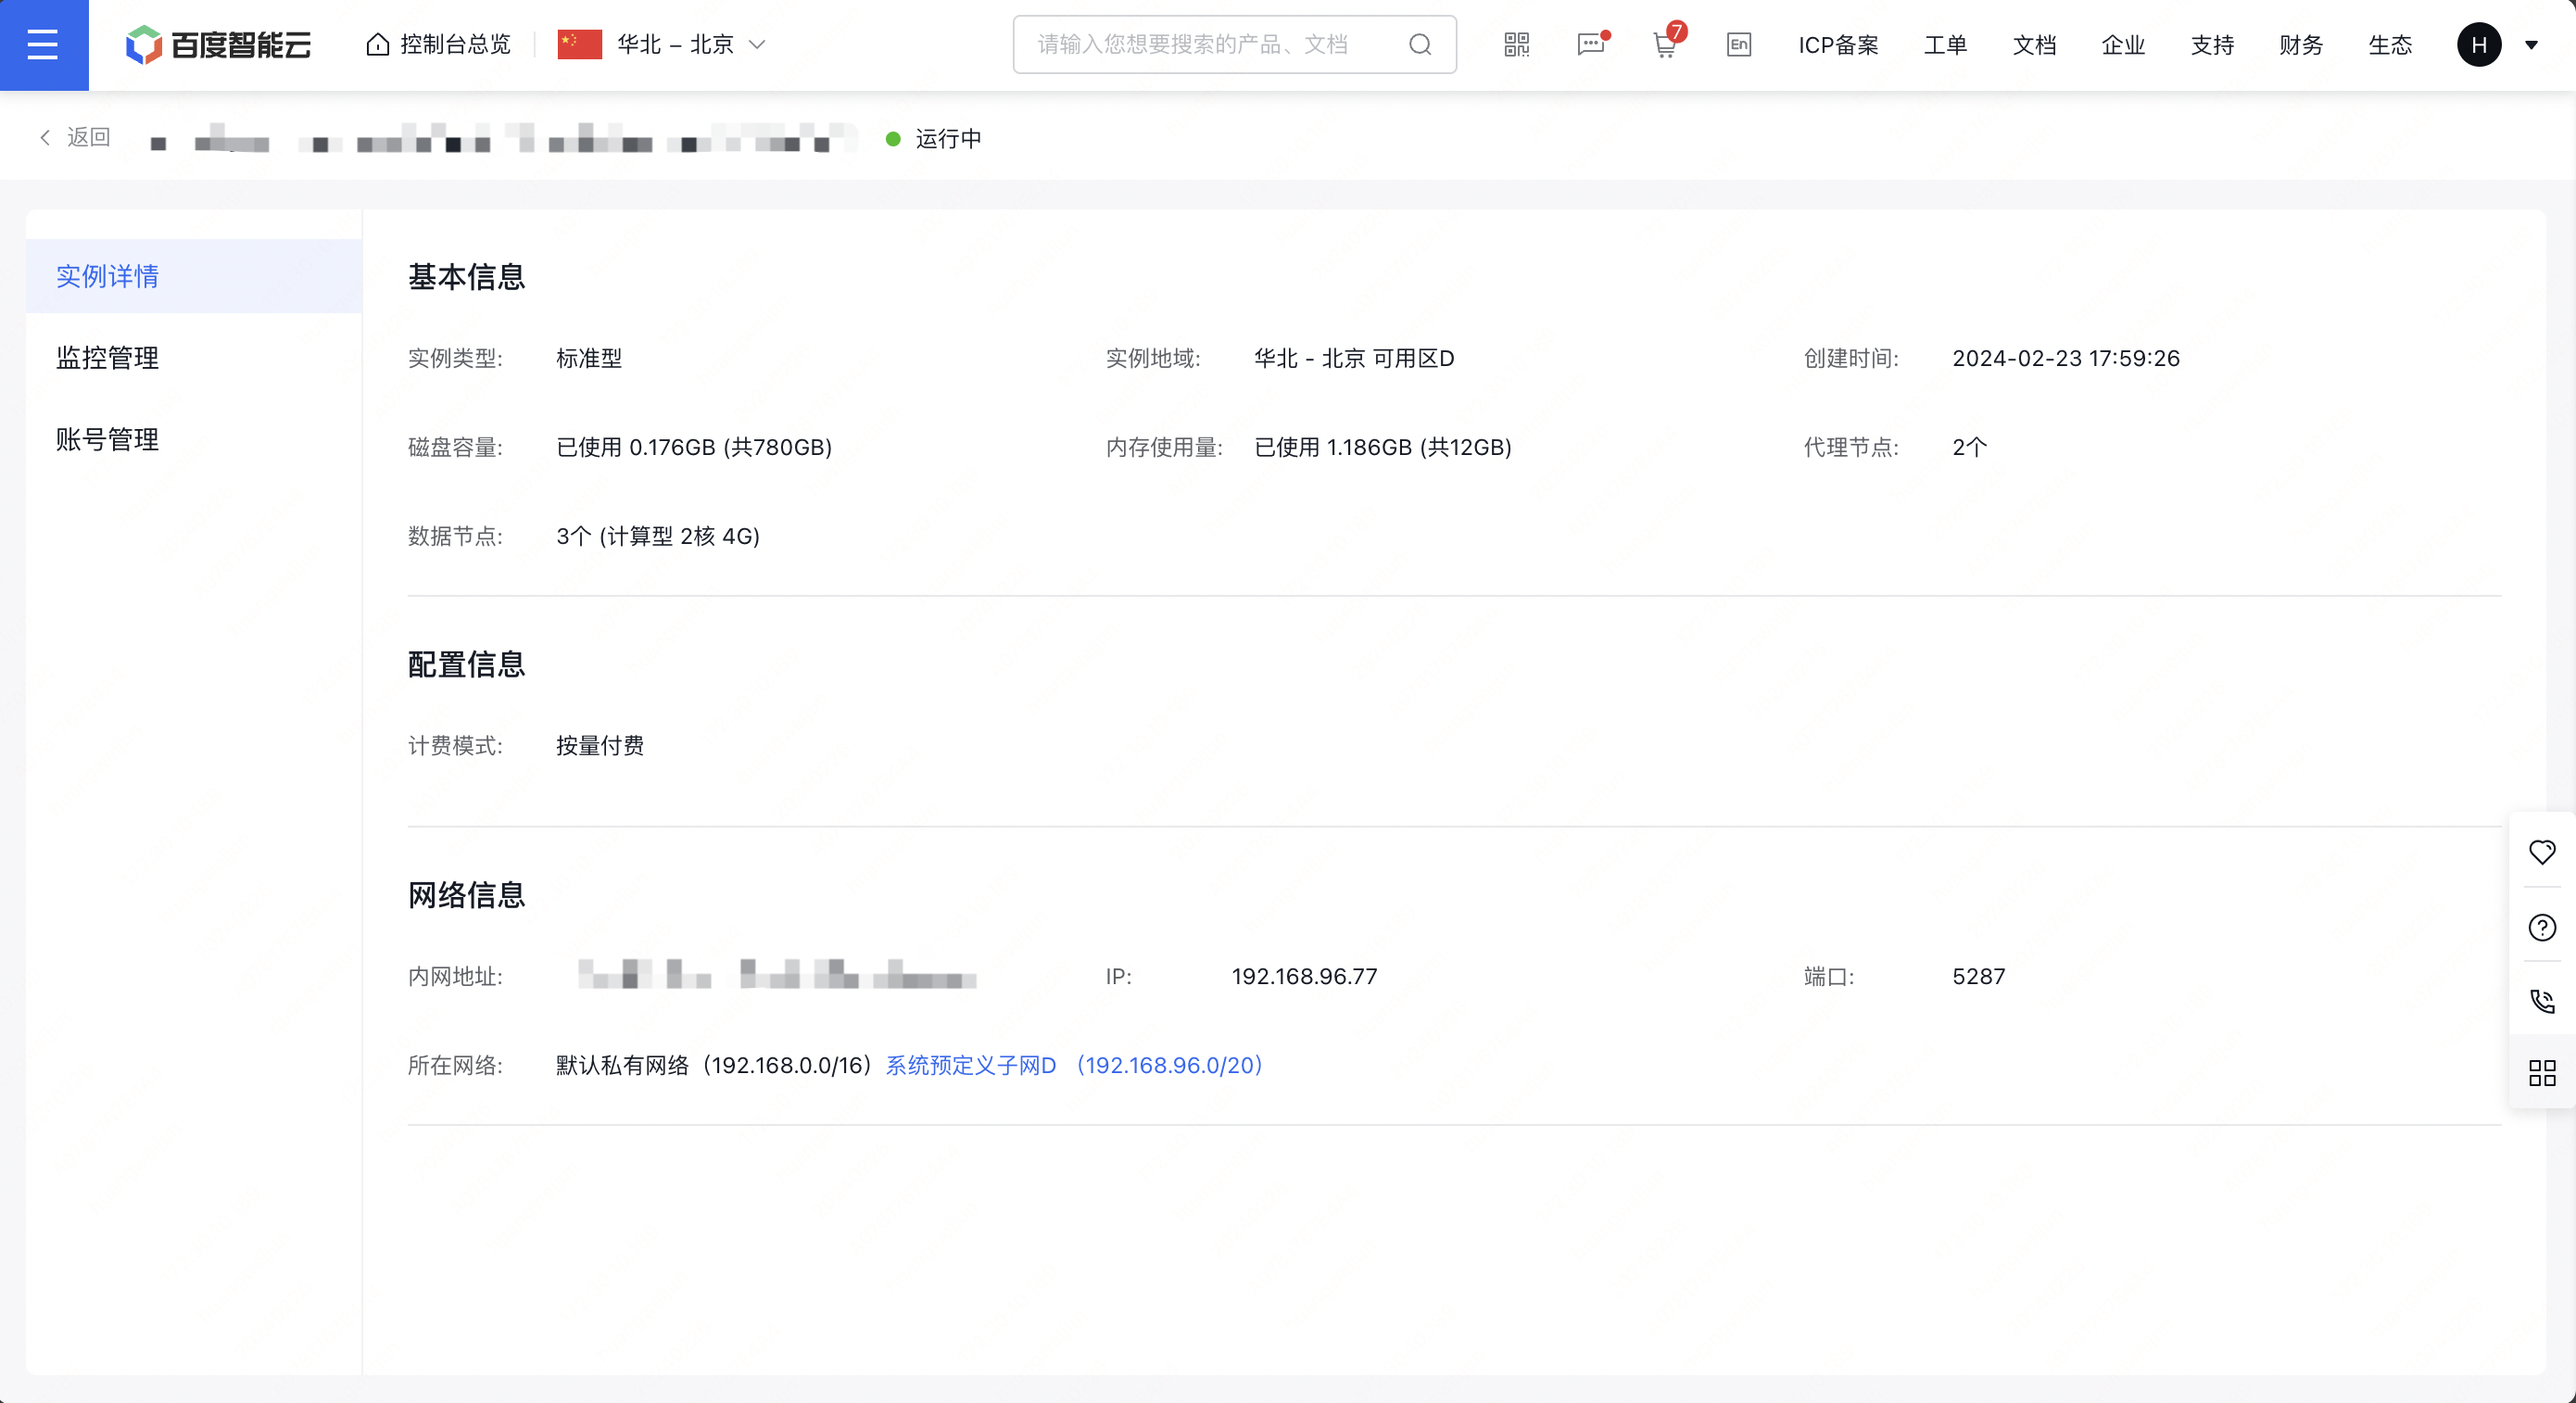Focus the product and document search field
The image size is (2576, 1403).
pyautogui.click(x=1234, y=45)
